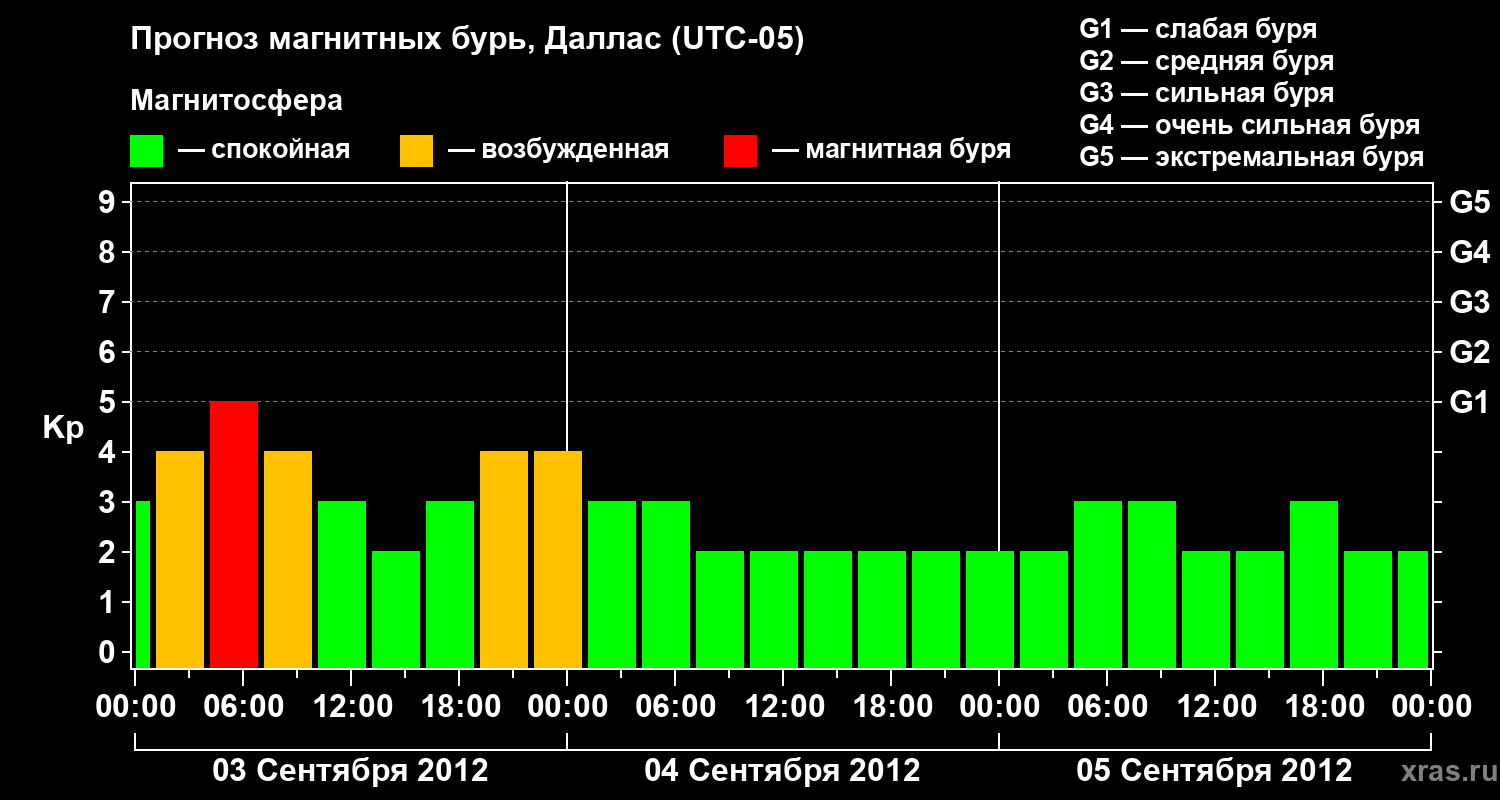
Task: Click the 'G2' label on the right axis
Action: point(1469,353)
